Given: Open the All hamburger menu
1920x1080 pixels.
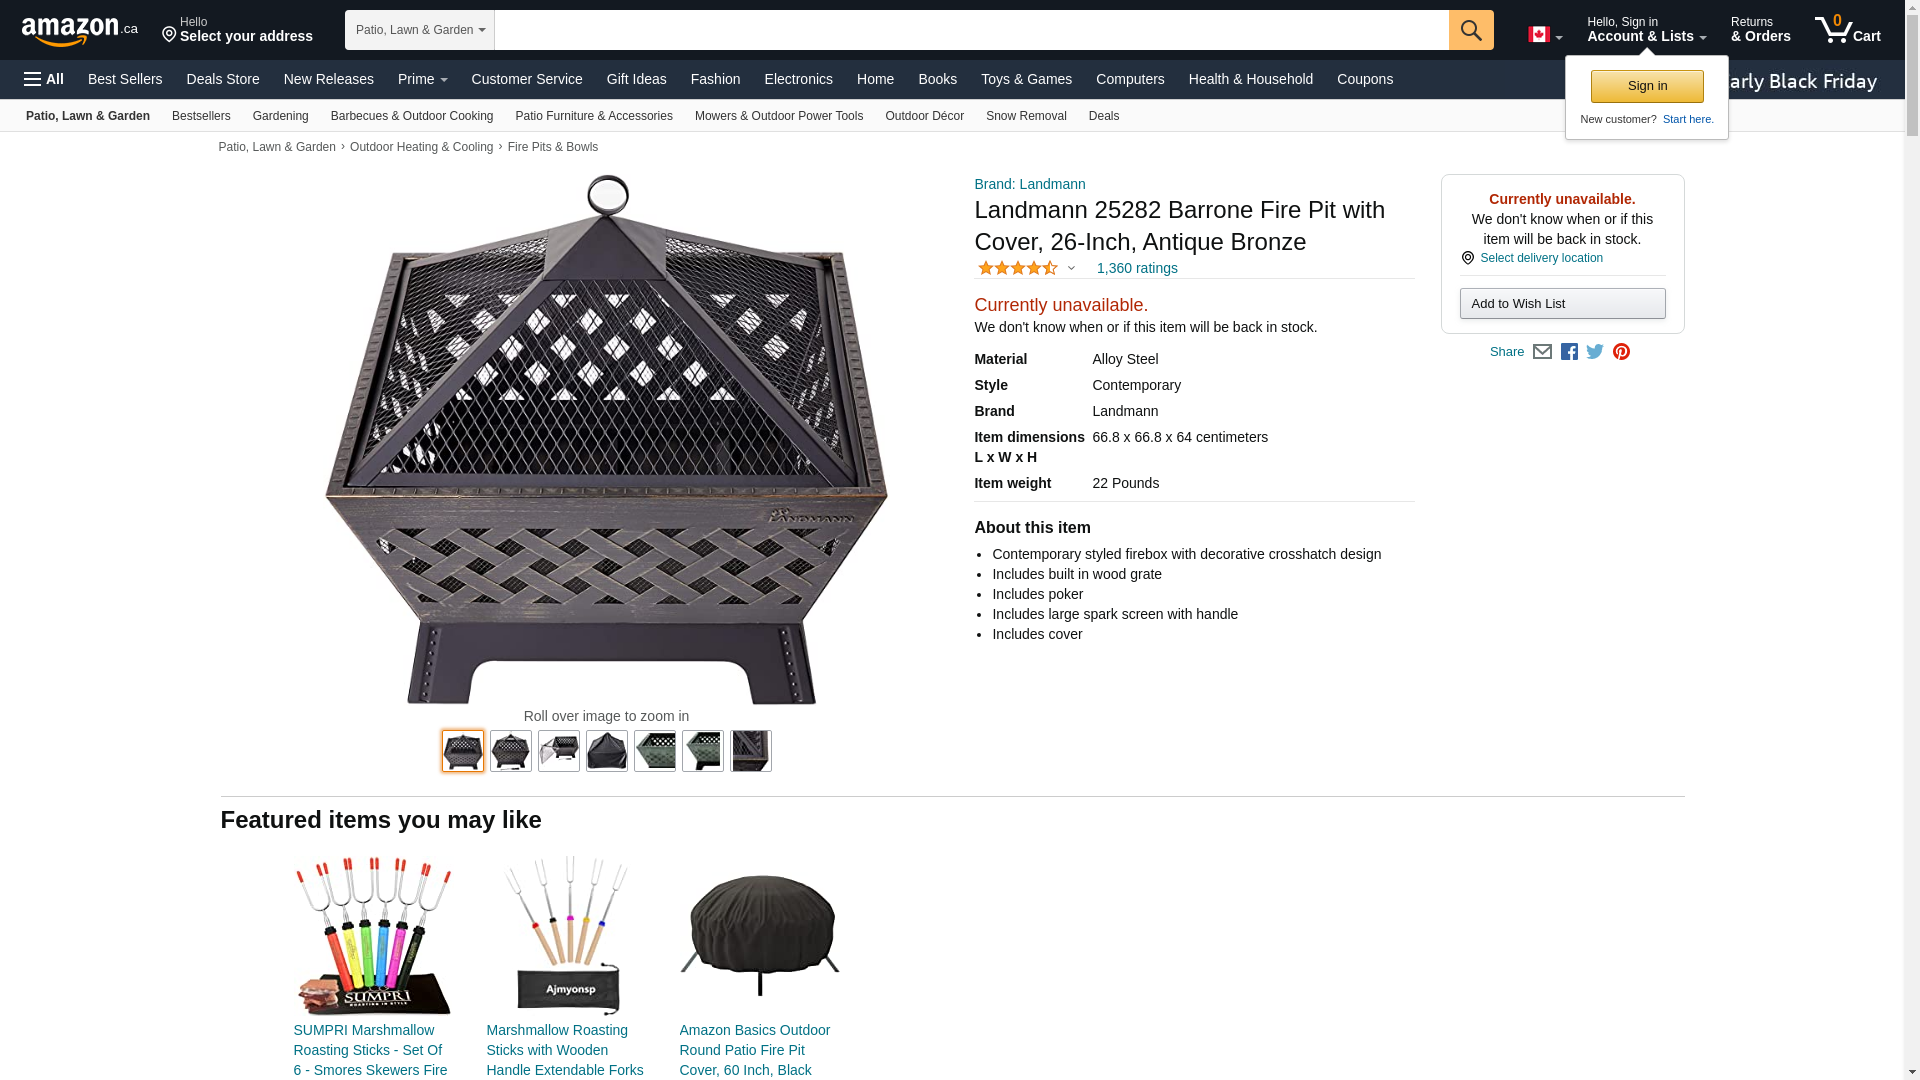Looking at the screenshot, I should pos(44,79).
